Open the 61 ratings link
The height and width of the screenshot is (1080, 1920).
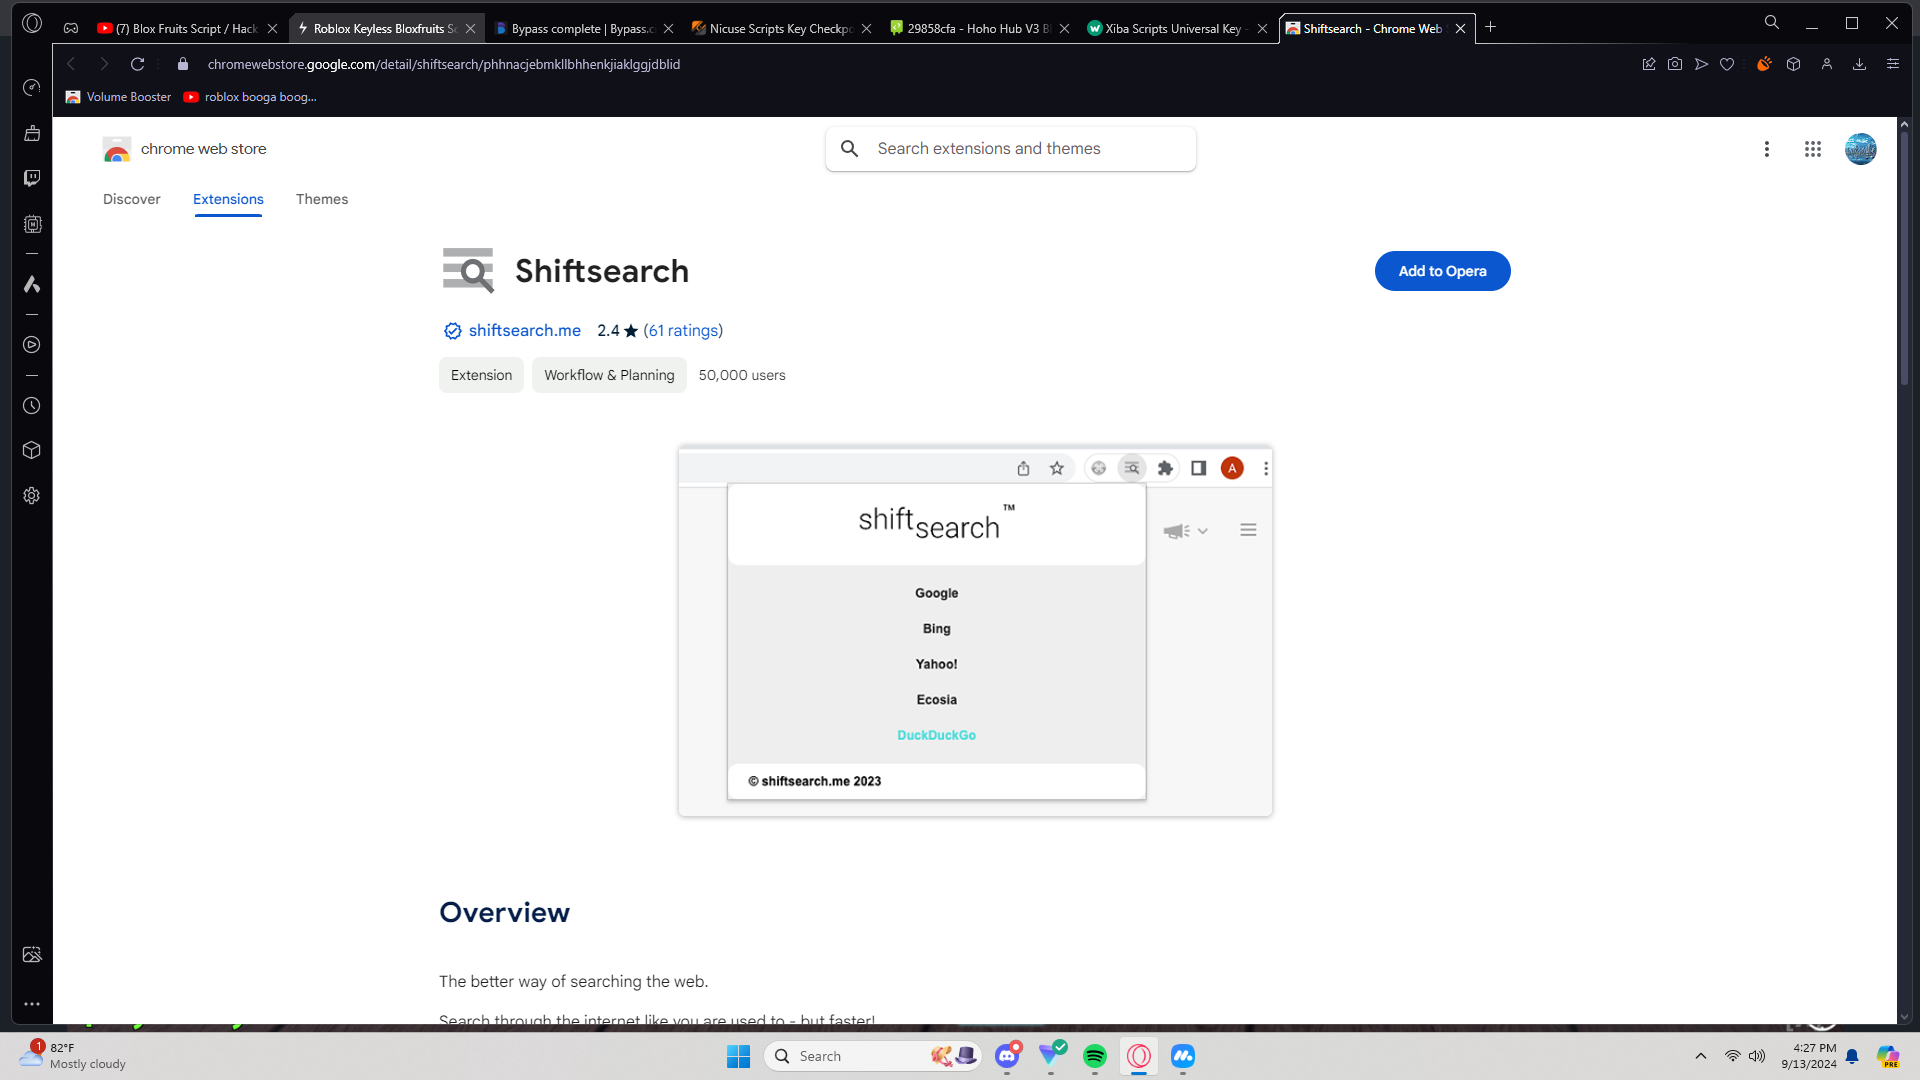(x=683, y=330)
